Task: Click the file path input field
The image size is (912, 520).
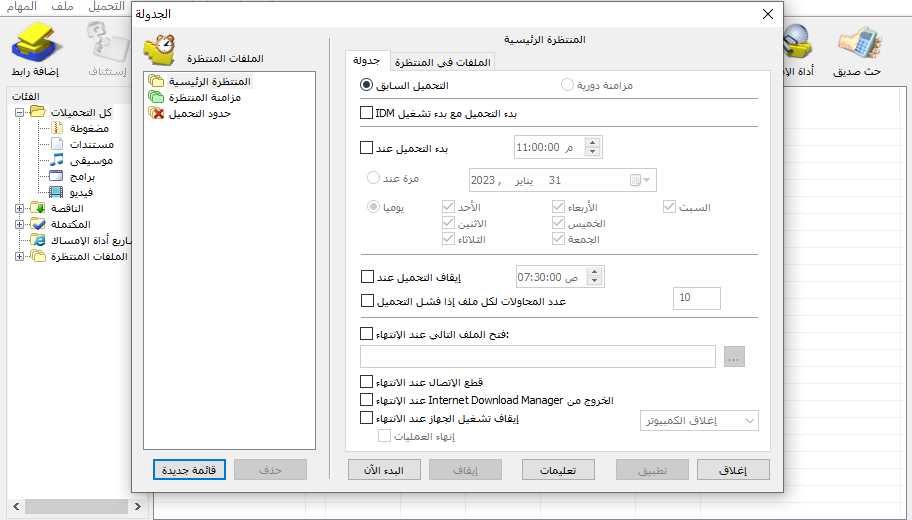Action: tap(537, 357)
